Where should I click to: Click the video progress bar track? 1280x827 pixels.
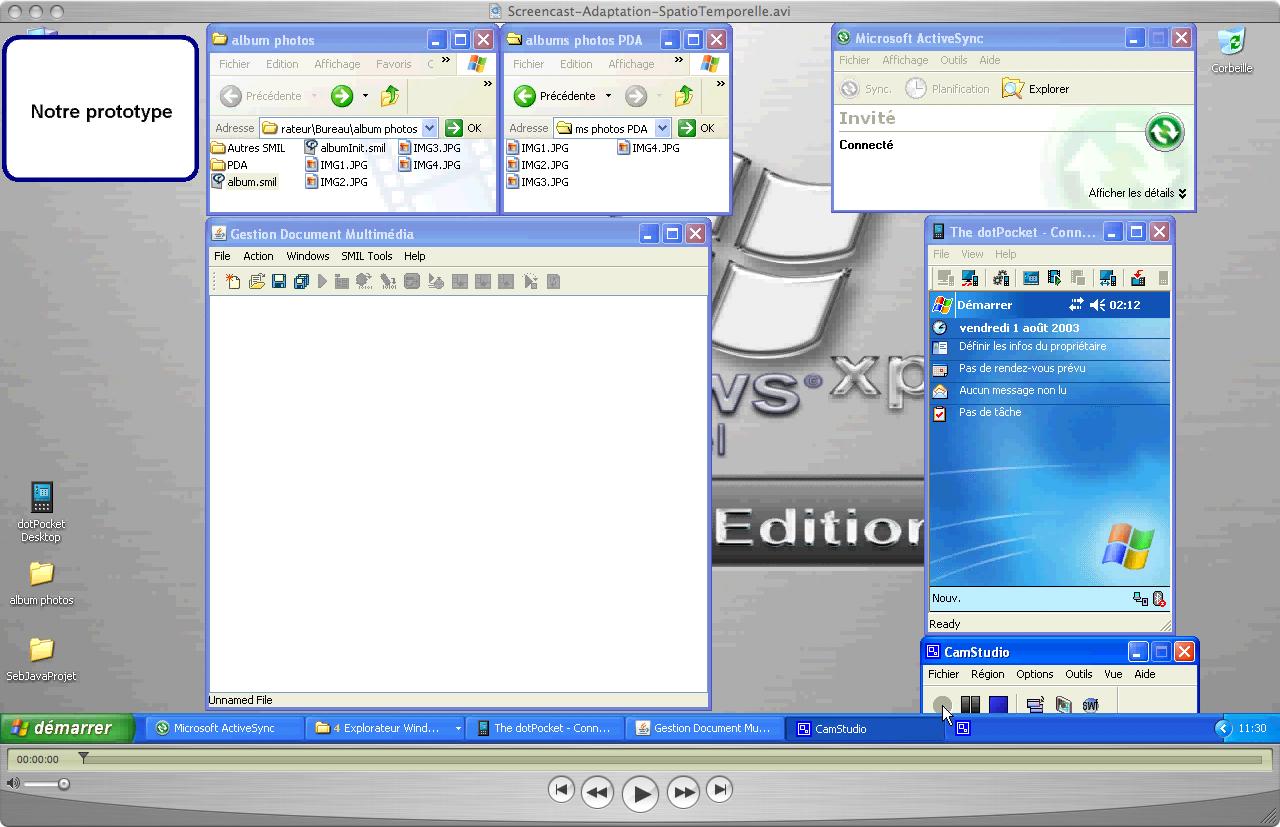click(670, 760)
